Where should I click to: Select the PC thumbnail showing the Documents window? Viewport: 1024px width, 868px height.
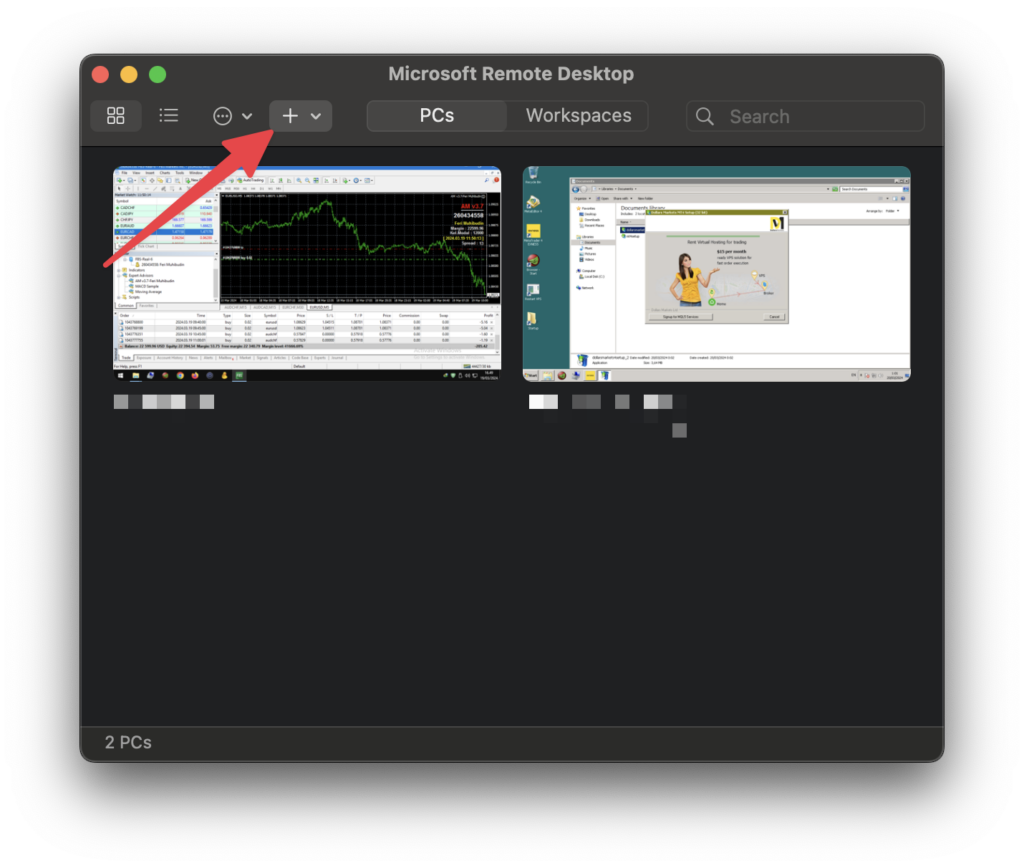tap(716, 274)
